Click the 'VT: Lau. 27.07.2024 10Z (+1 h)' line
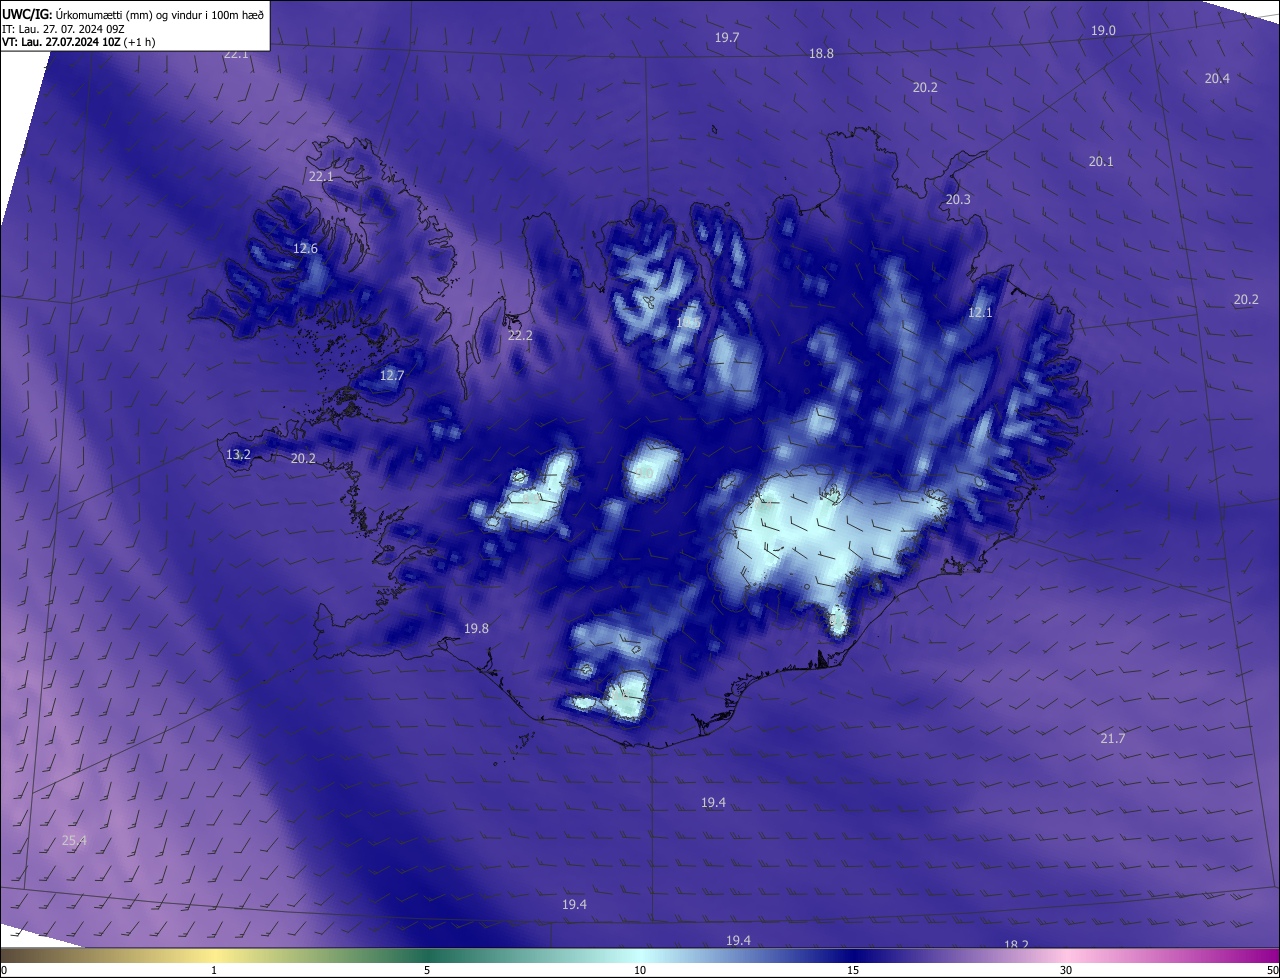1280x978 pixels. [x=78, y=42]
